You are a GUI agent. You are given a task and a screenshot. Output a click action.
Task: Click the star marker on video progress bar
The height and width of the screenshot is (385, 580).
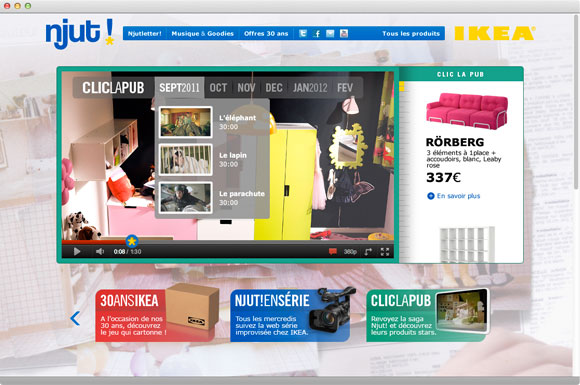132,242
